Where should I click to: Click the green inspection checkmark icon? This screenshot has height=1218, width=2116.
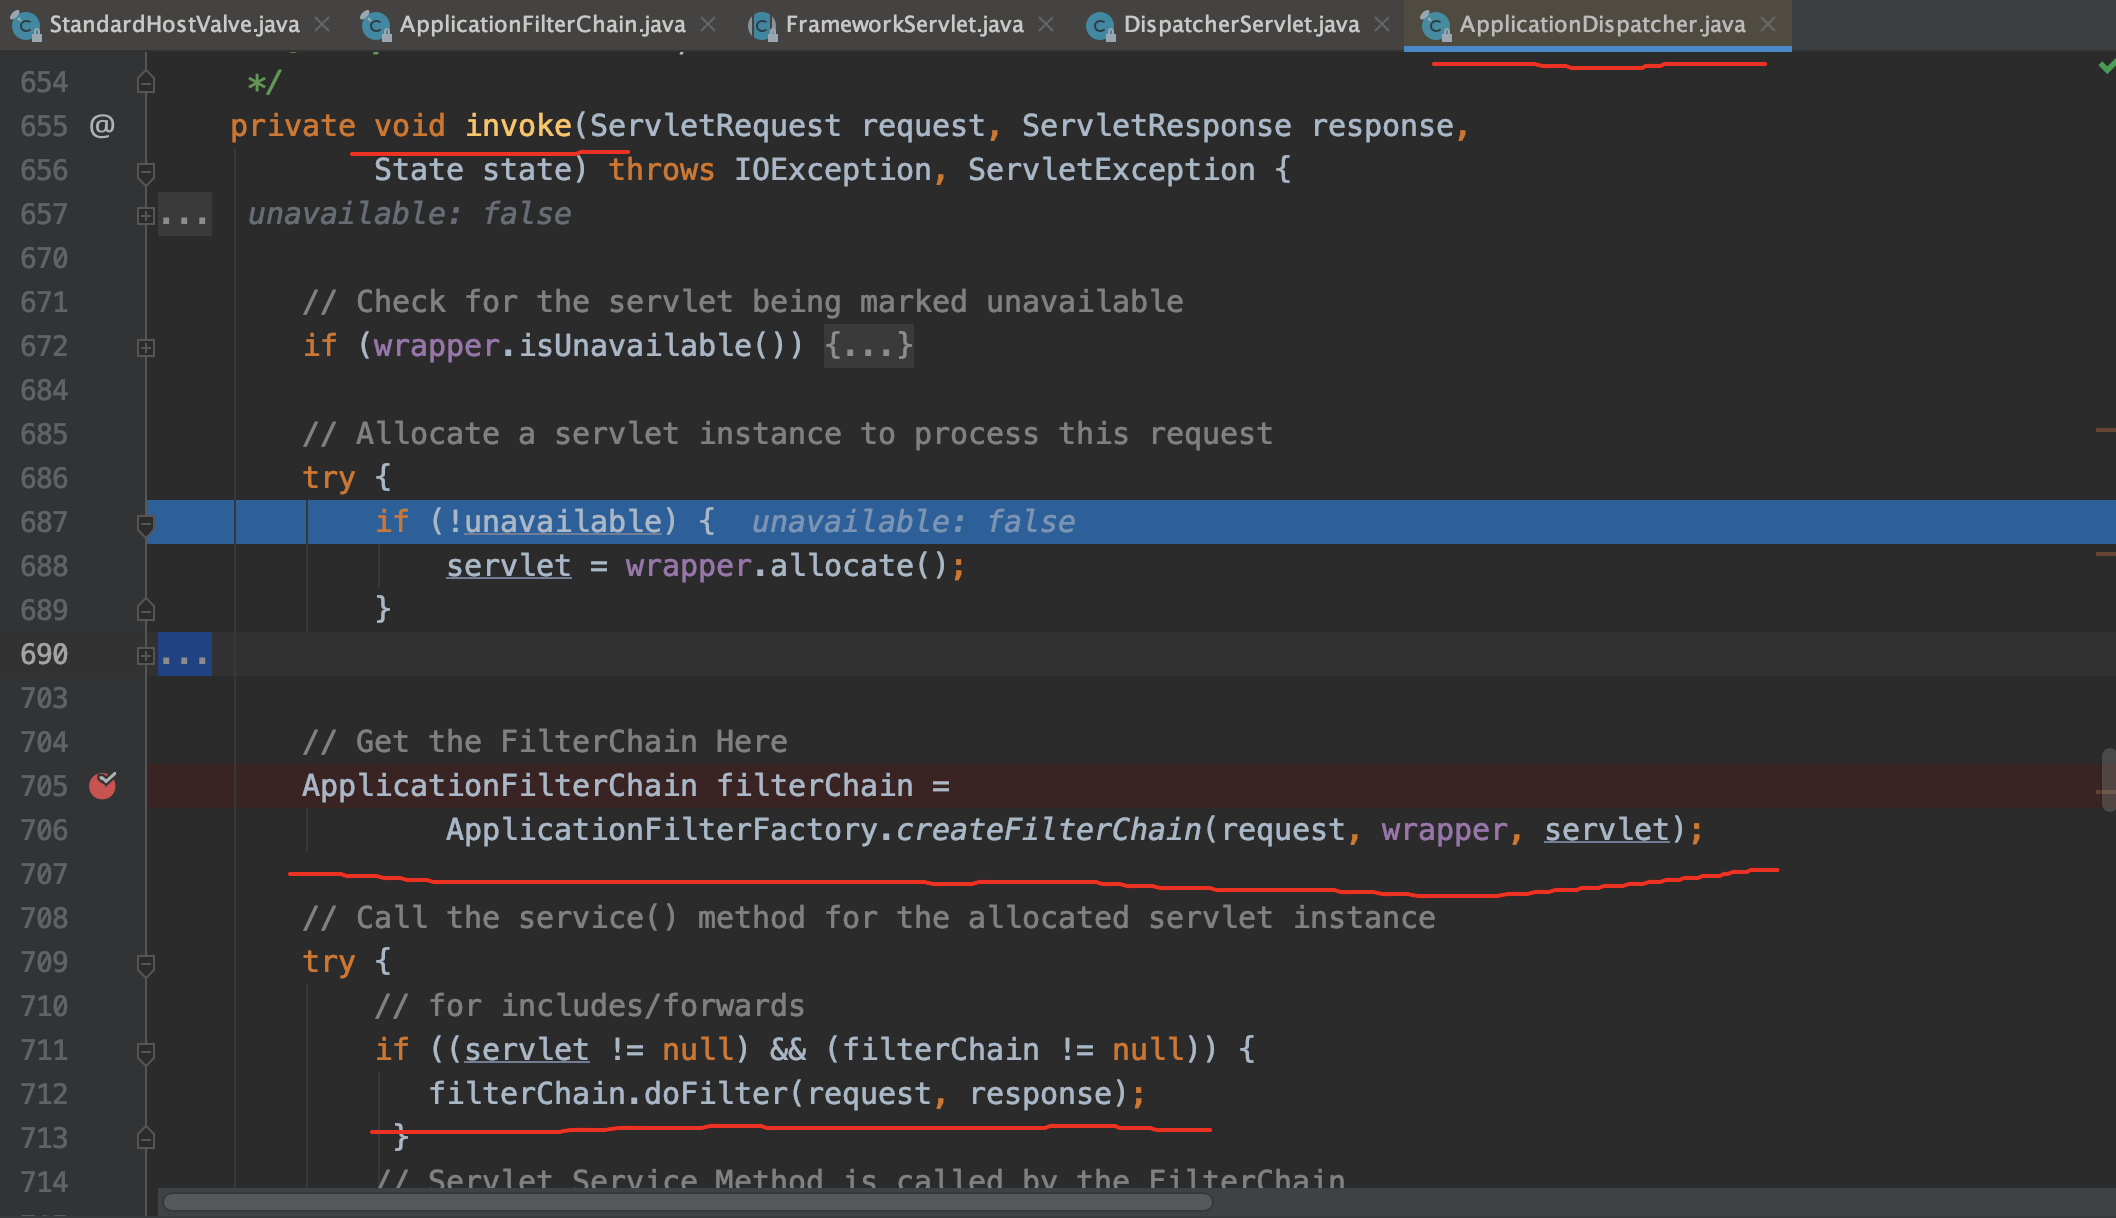click(2106, 66)
